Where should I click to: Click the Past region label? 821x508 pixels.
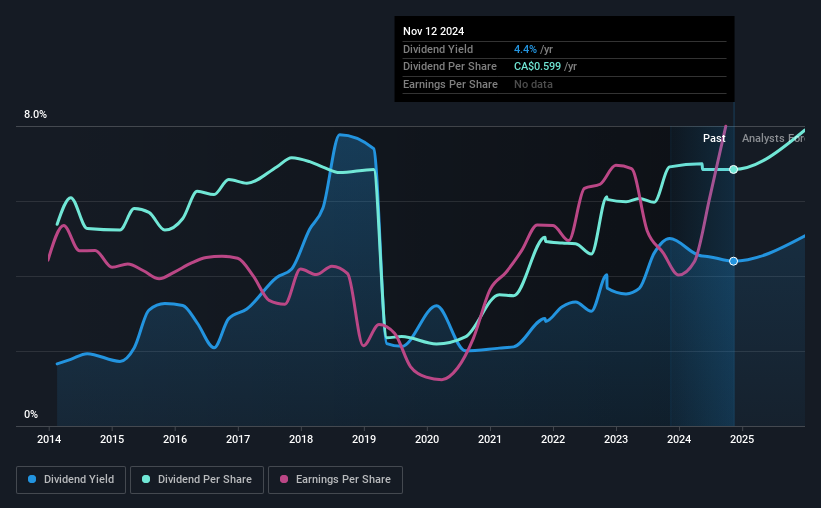(714, 138)
